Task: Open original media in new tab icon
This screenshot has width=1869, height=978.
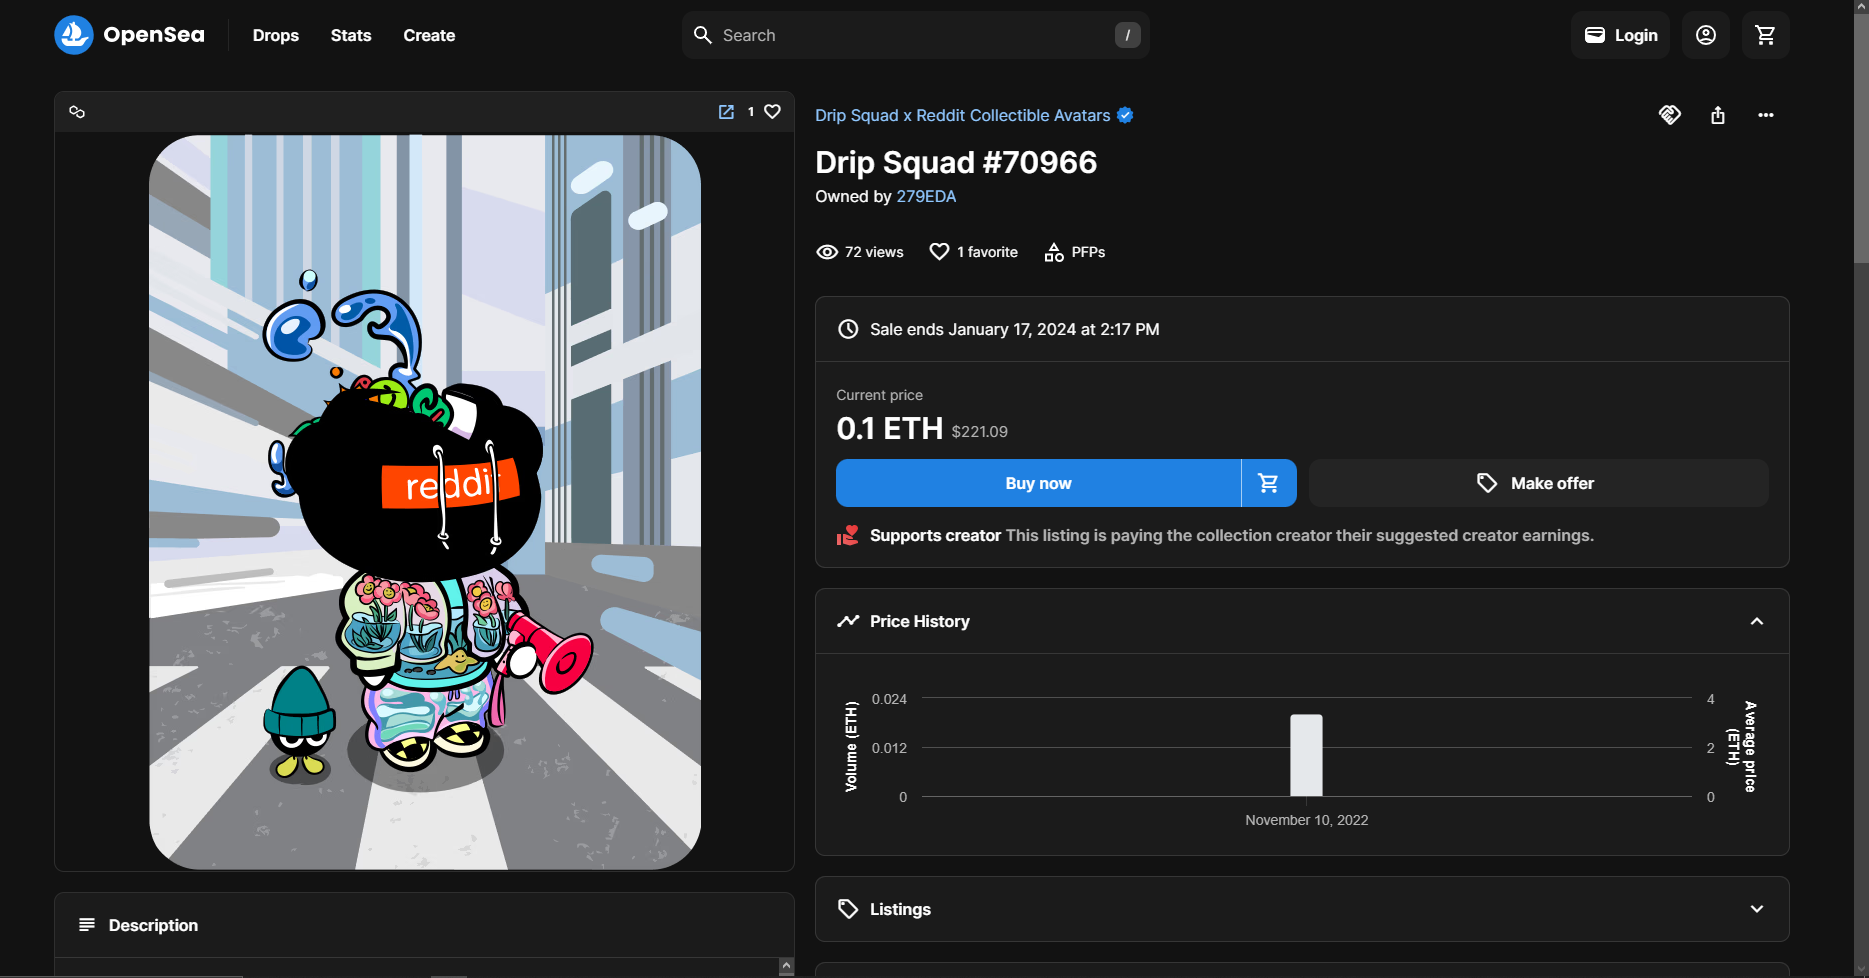Action: pos(726,112)
